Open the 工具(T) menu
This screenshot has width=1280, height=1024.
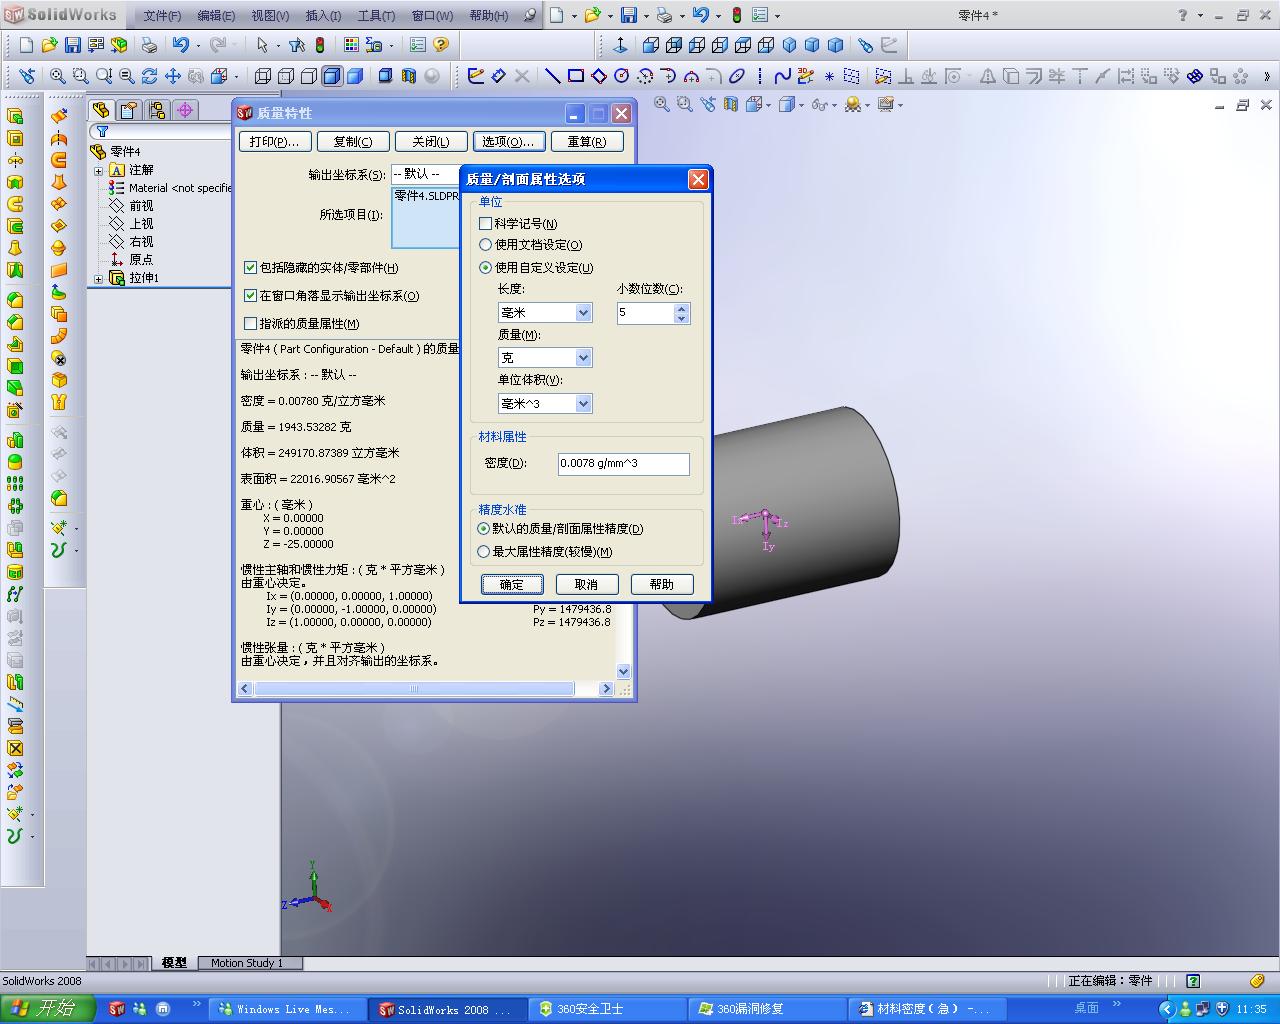tap(376, 16)
